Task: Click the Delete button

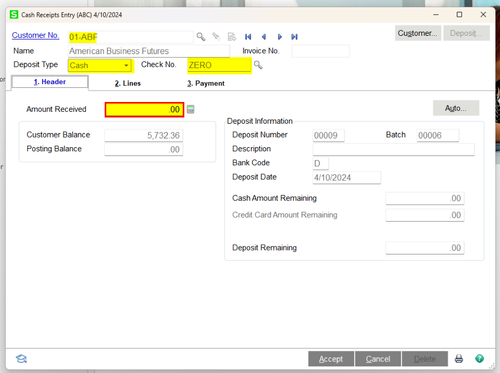Action: 425,359
